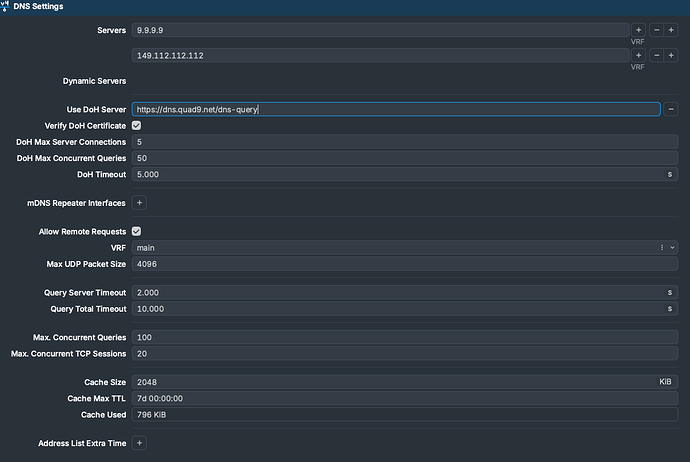The image size is (690, 462).
Task: Click the Cache Size field showing 2048
Action: click(405, 382)
